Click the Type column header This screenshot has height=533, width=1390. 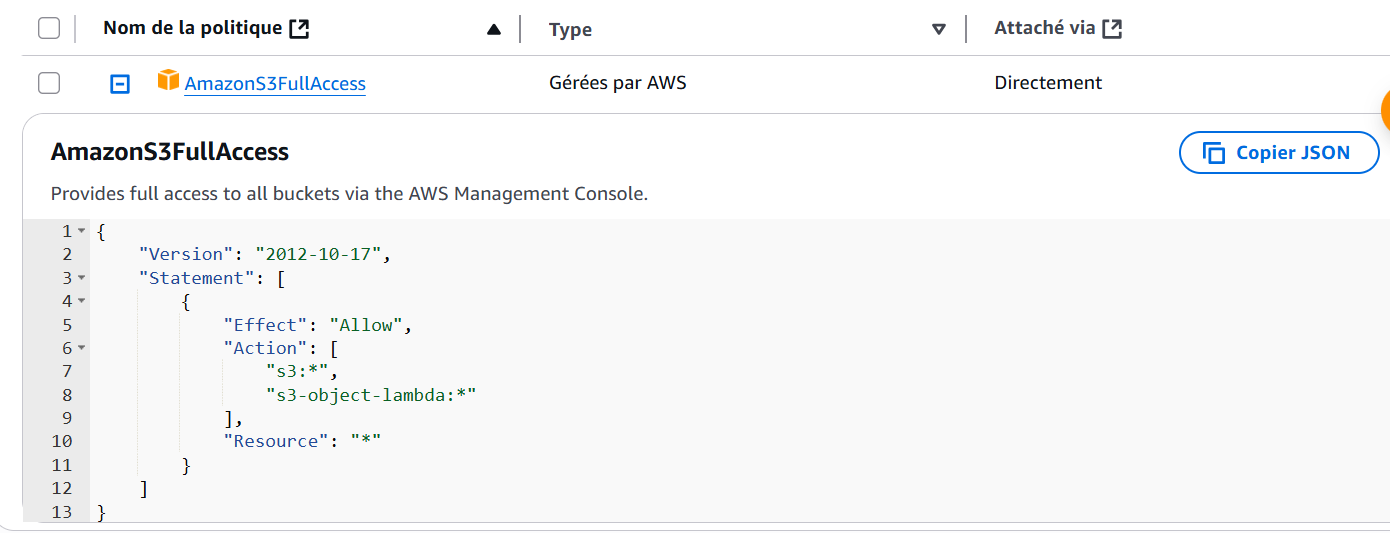click(570, 30)
